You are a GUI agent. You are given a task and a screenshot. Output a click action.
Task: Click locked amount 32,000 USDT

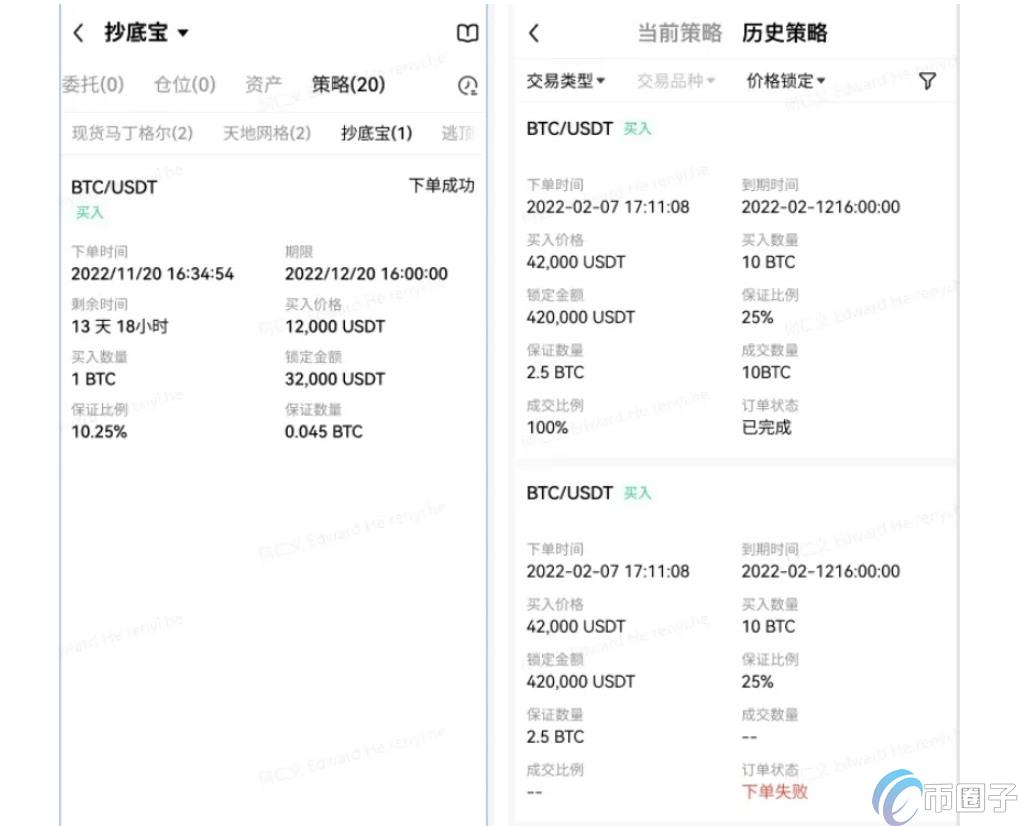tap(335, 379)
